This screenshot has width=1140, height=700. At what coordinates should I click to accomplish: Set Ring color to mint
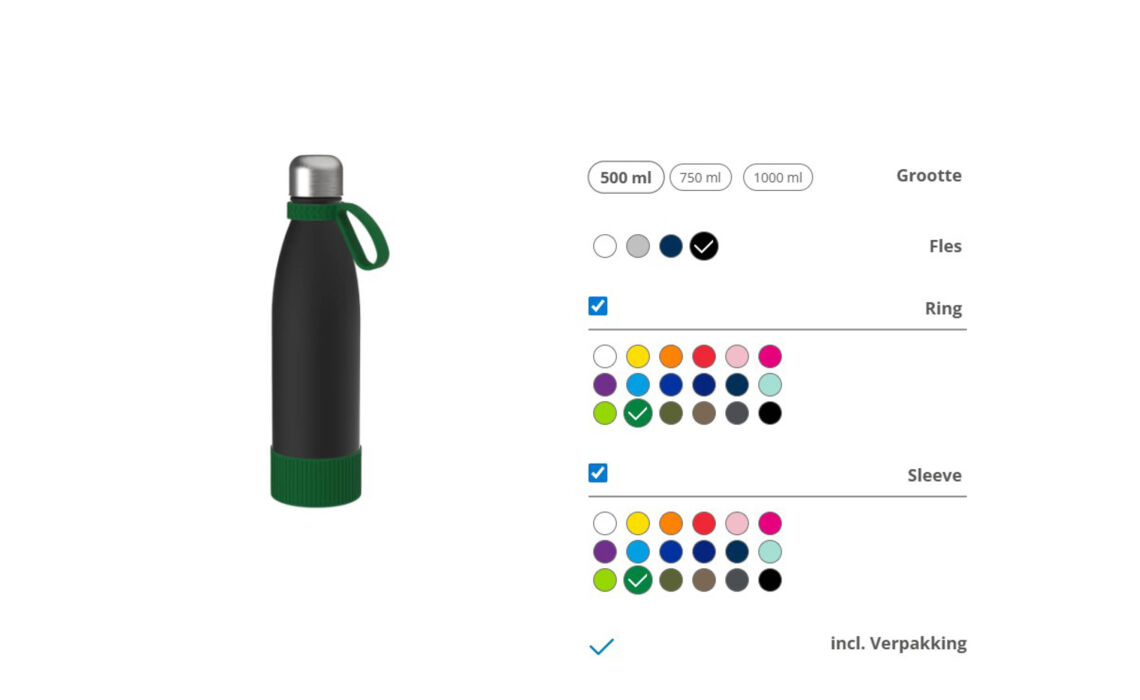coord(770,385)
